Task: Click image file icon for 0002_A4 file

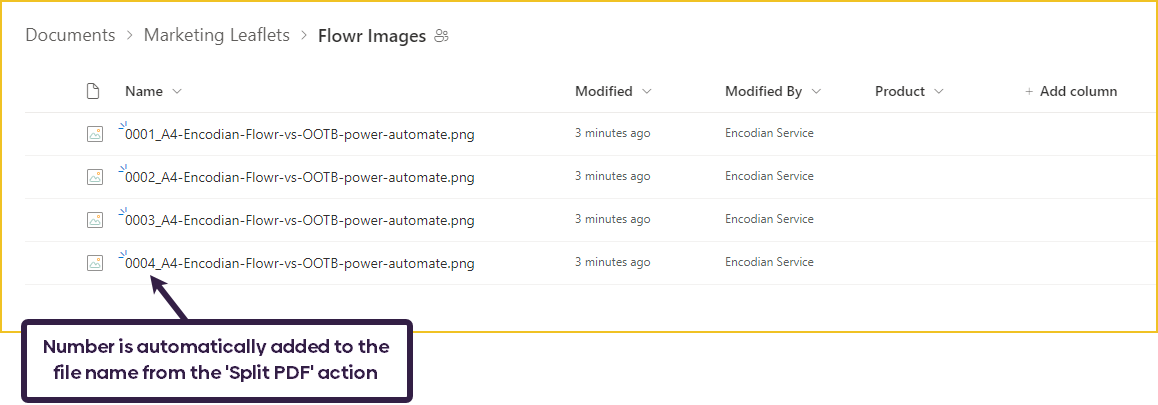Action: (95, 177)
